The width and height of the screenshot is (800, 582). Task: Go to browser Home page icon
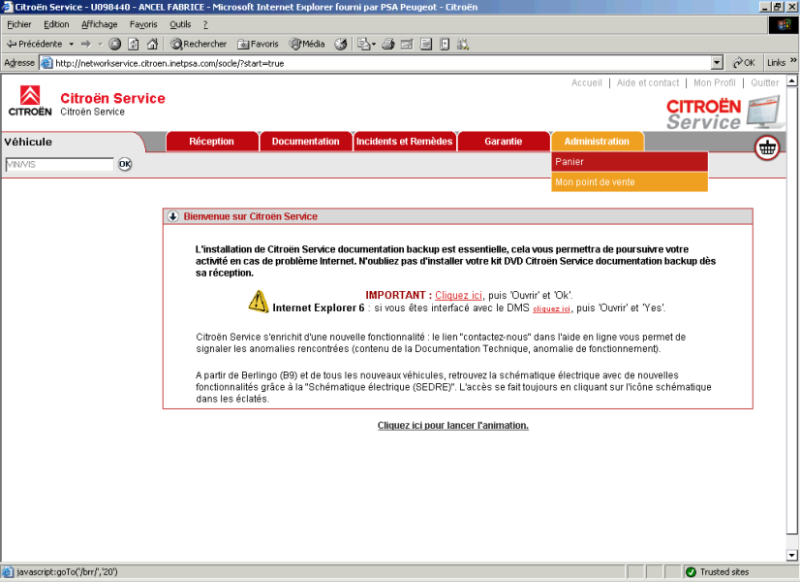tap(152, 44)
